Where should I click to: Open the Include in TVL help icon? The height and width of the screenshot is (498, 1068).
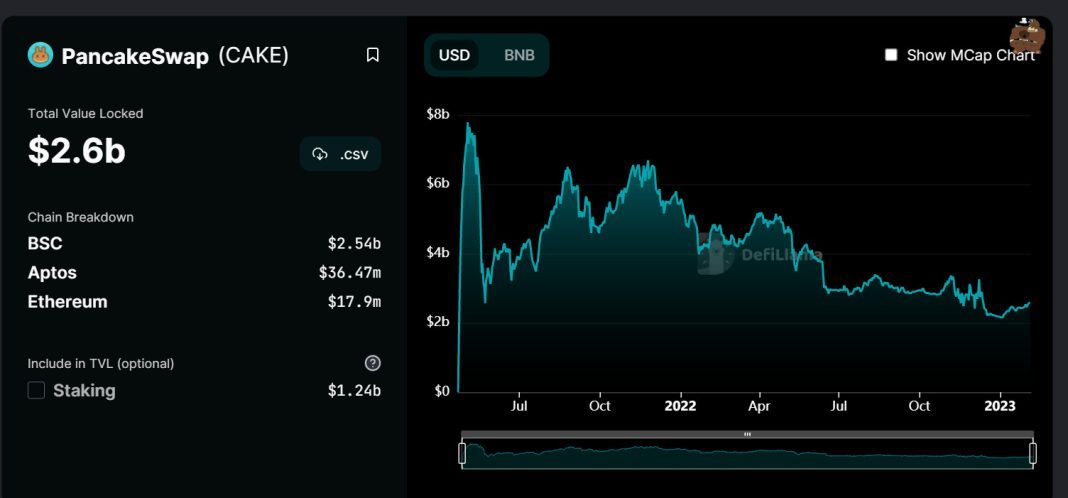pos(373,363)
